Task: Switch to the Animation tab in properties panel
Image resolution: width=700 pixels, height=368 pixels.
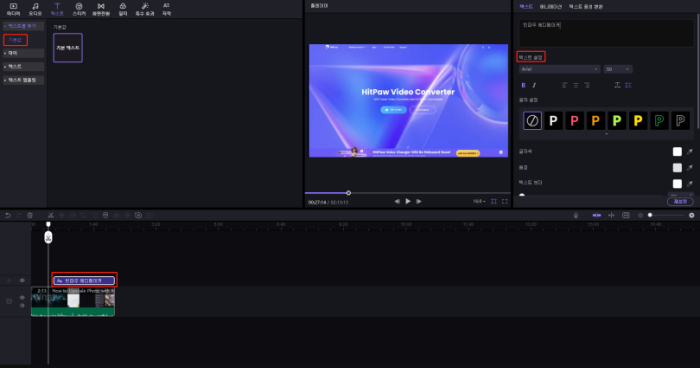Action: point(550,7)
